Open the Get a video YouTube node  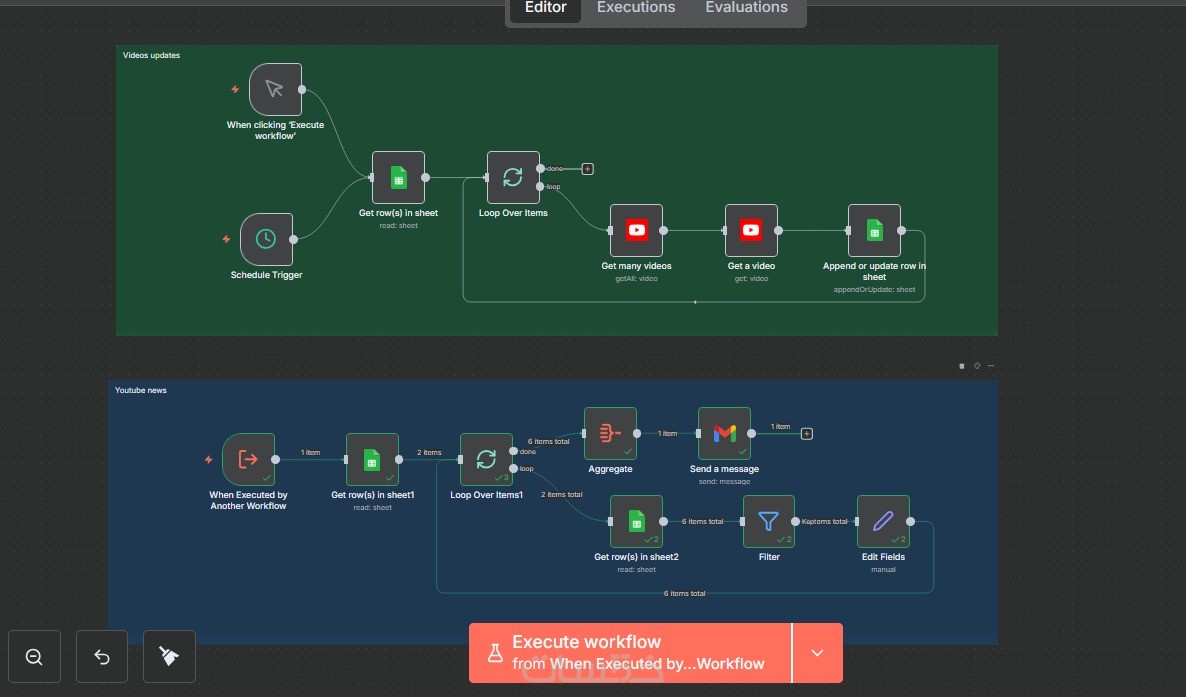pos(751,230)
